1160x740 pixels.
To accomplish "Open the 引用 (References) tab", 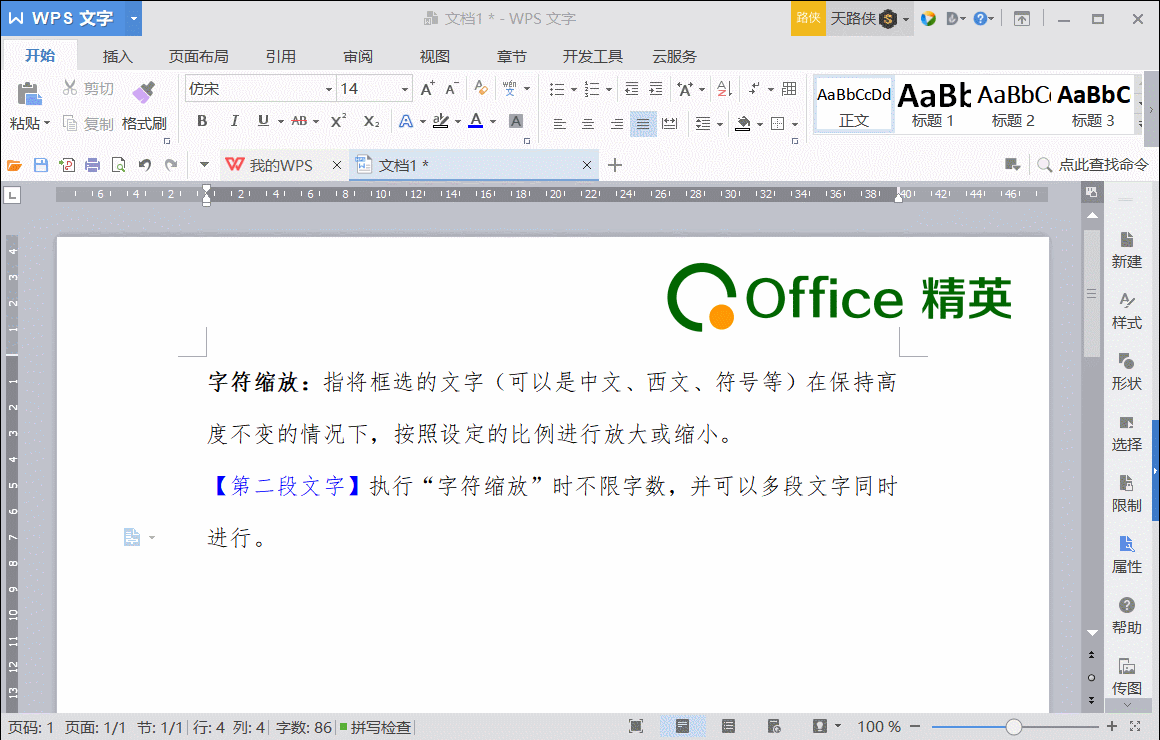I will pyautogui.click(x=280, y=56).
